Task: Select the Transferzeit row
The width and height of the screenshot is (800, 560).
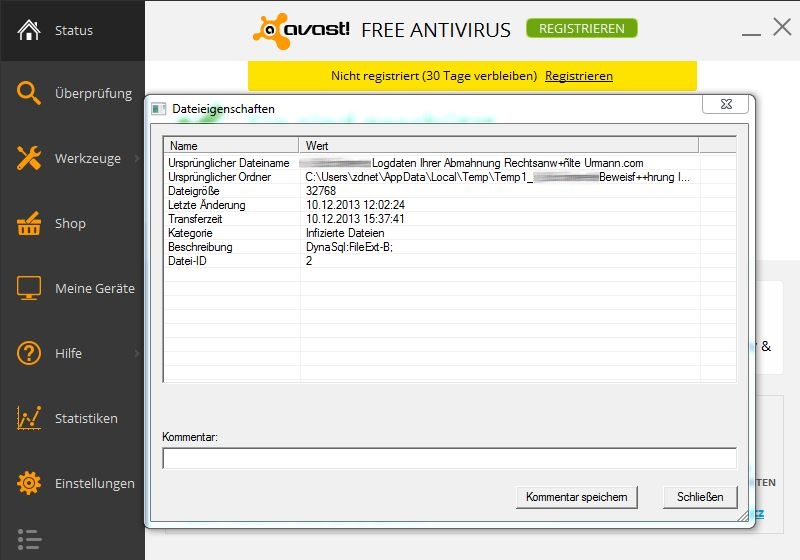Action: (x=449, y=219)
